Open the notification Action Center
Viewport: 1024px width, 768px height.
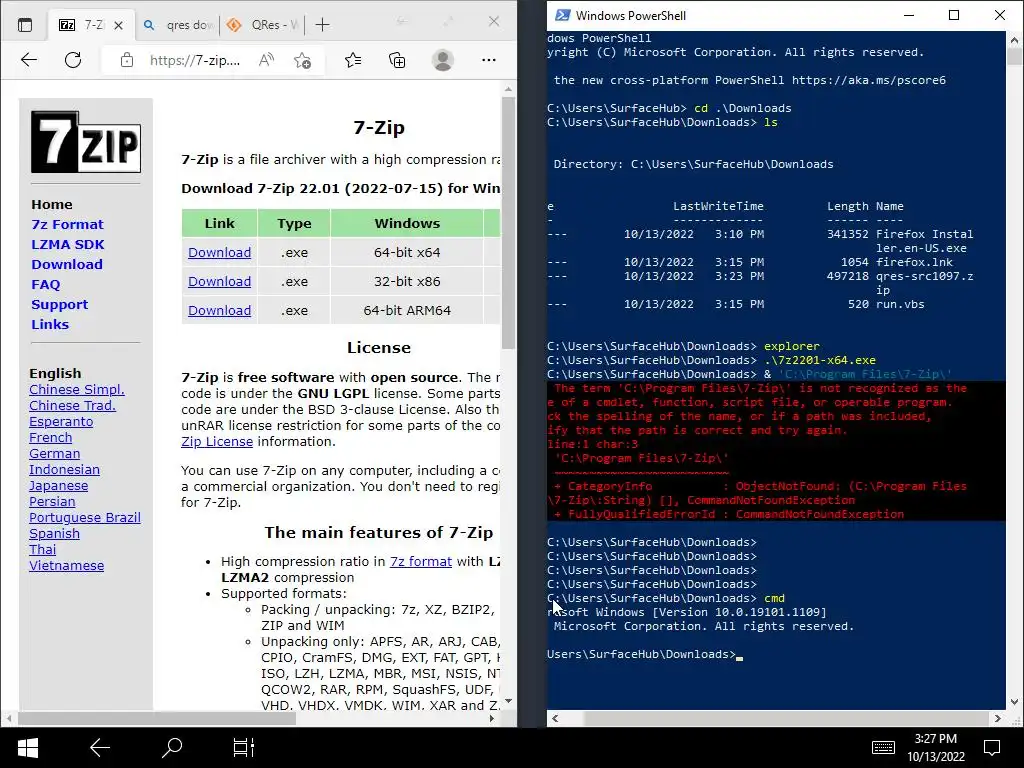(x=992, y=748)
